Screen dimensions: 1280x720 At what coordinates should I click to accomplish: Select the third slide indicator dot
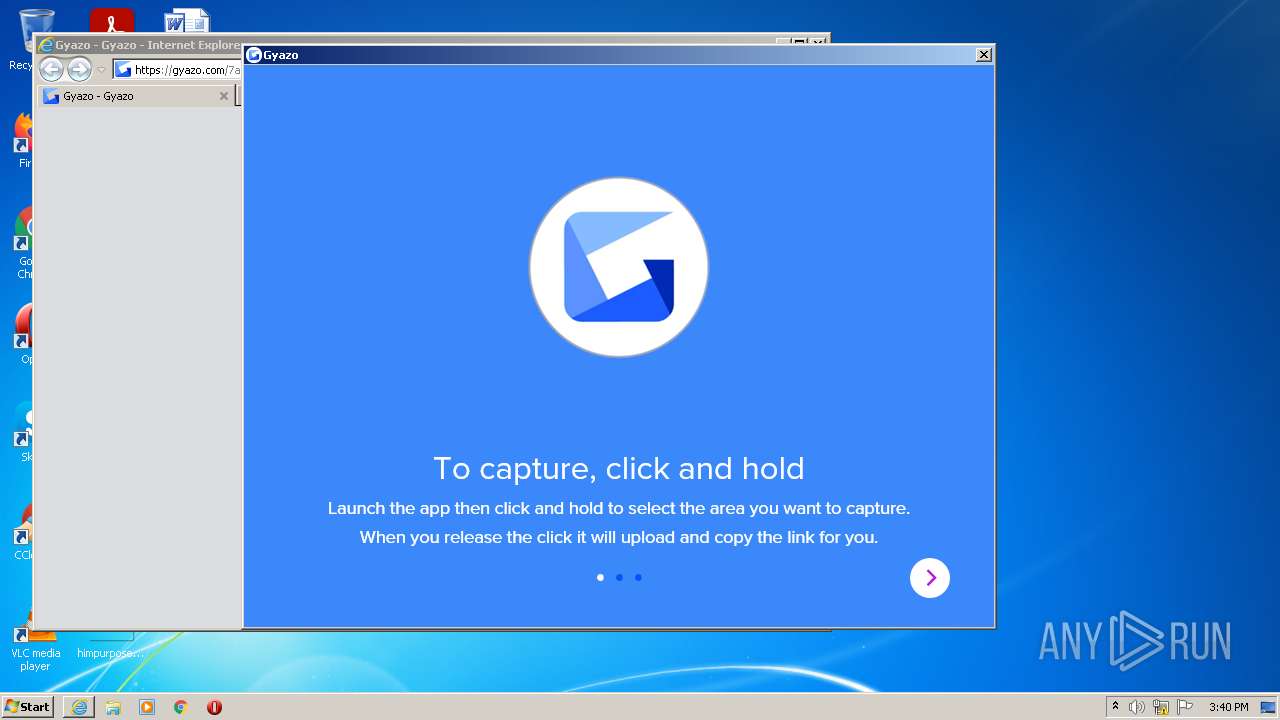click(638, 577)
